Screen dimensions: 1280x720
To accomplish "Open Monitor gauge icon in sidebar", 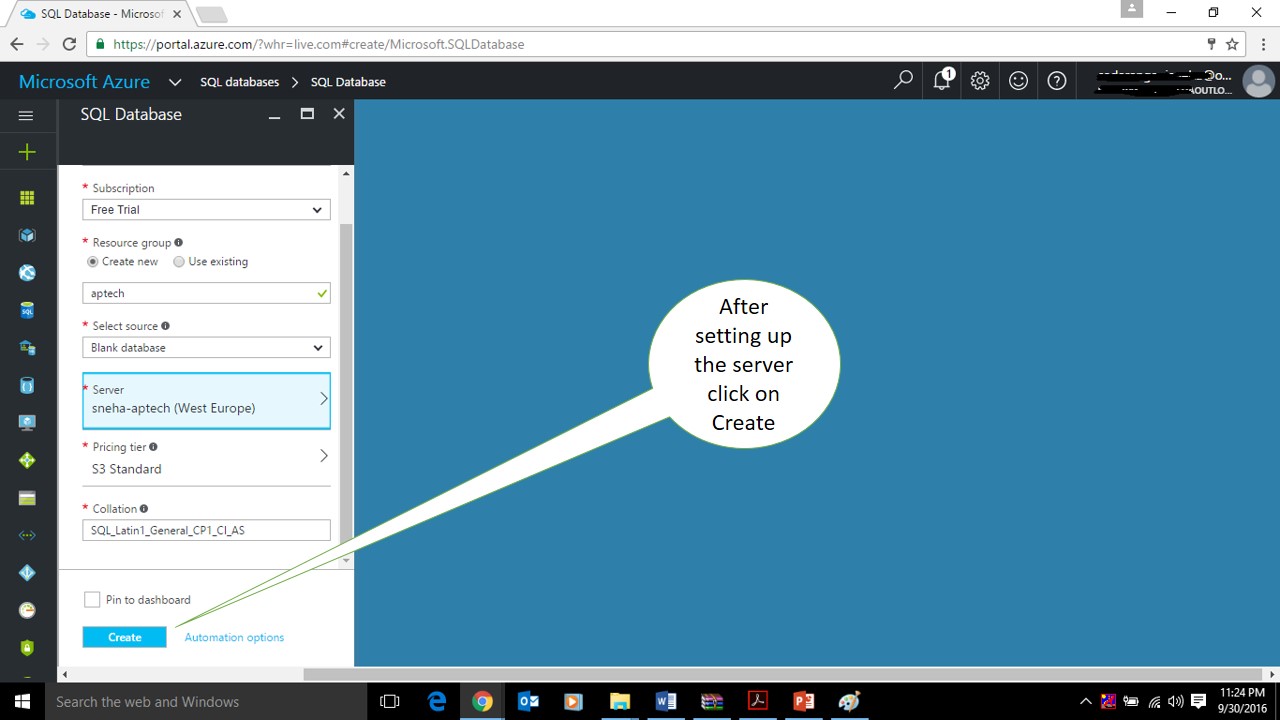I will 27,610.
